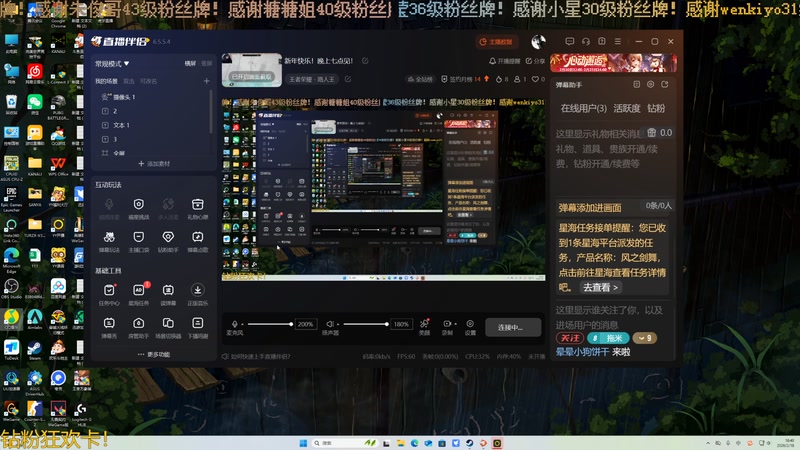Open the 弹幕秀 danmaku show tool
Screen dimensions: 800x450
point(109,327)
